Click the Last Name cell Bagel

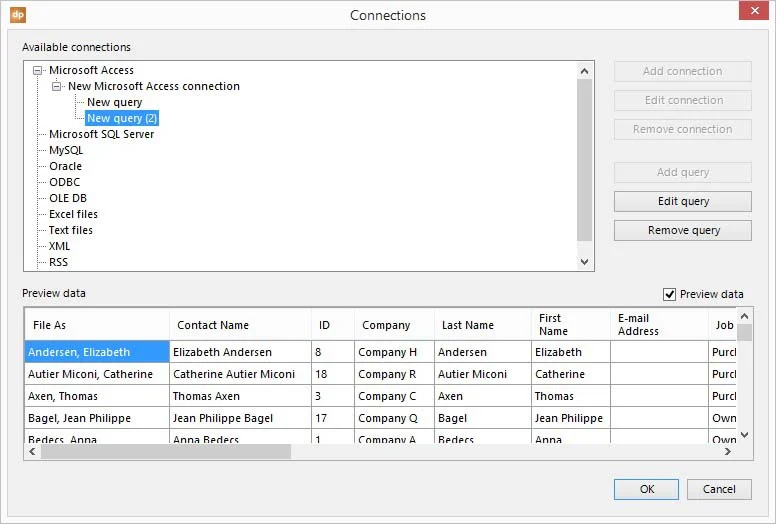[x=483, y=418]
